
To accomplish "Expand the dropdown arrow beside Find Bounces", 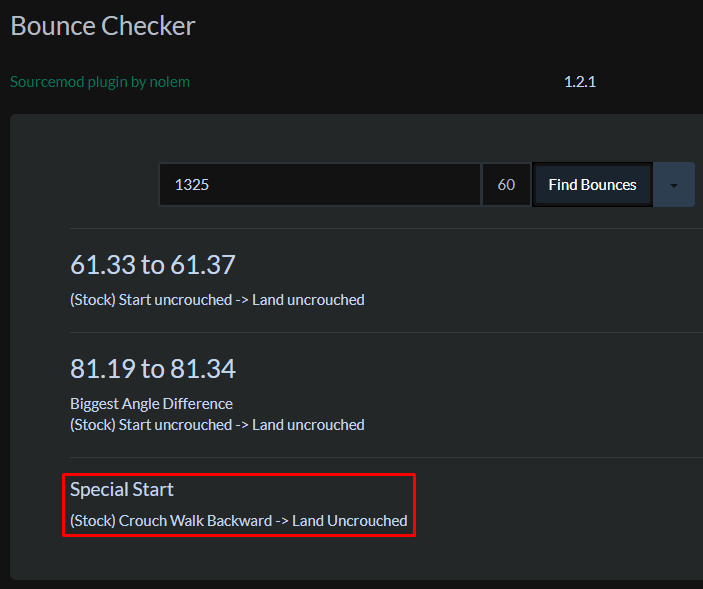I will [674, 185].
